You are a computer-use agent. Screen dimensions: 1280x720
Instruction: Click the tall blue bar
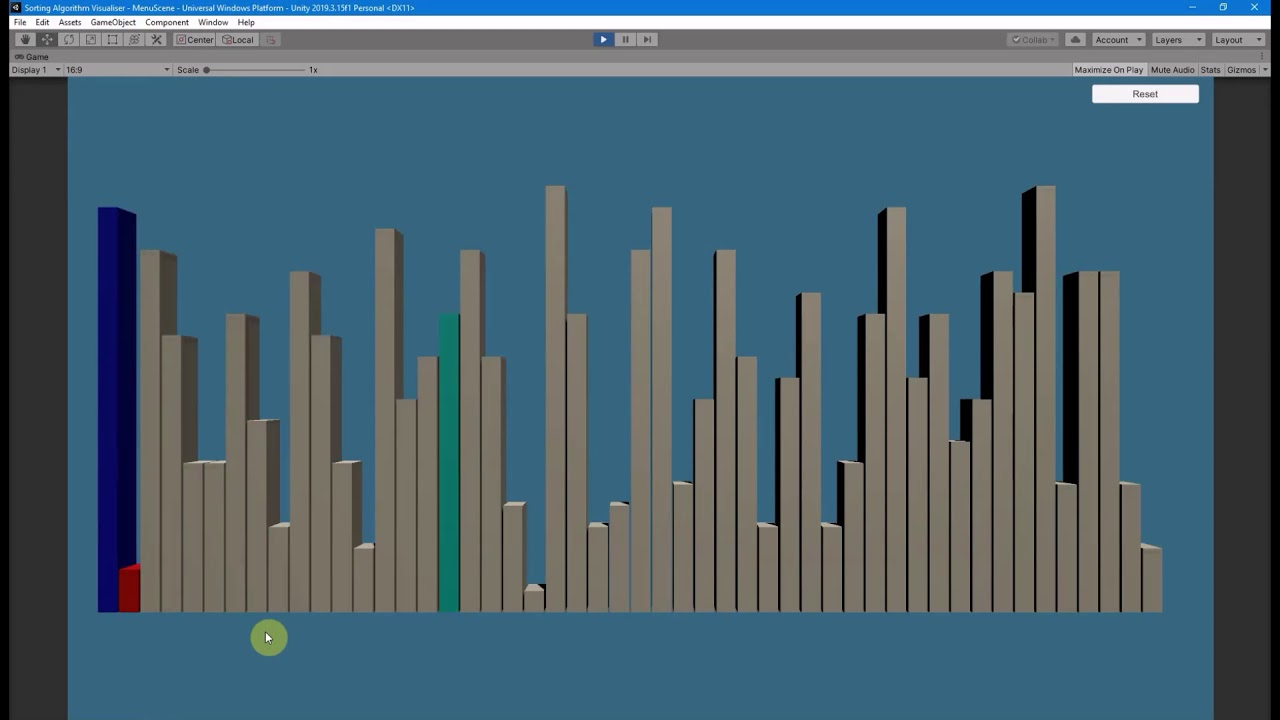116,409
